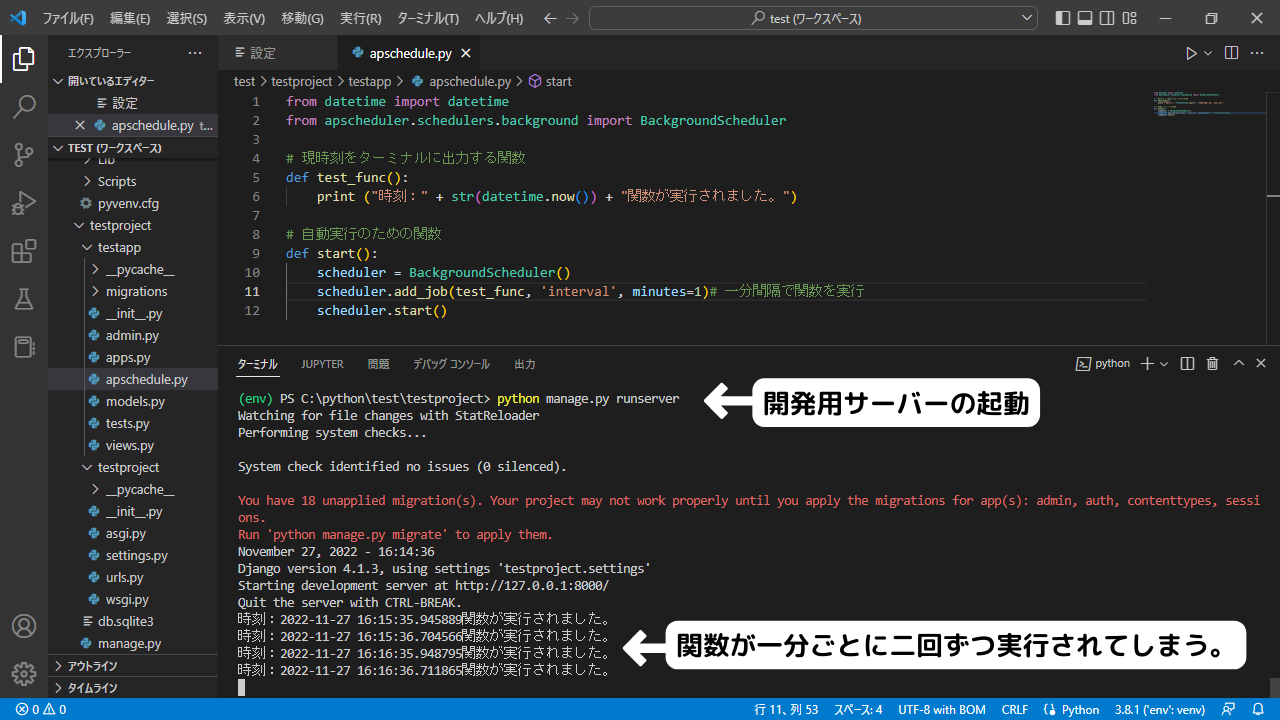Open the Source Control view
The image size is (1280, 720).
pyautogui.click(x=24, y=155)
